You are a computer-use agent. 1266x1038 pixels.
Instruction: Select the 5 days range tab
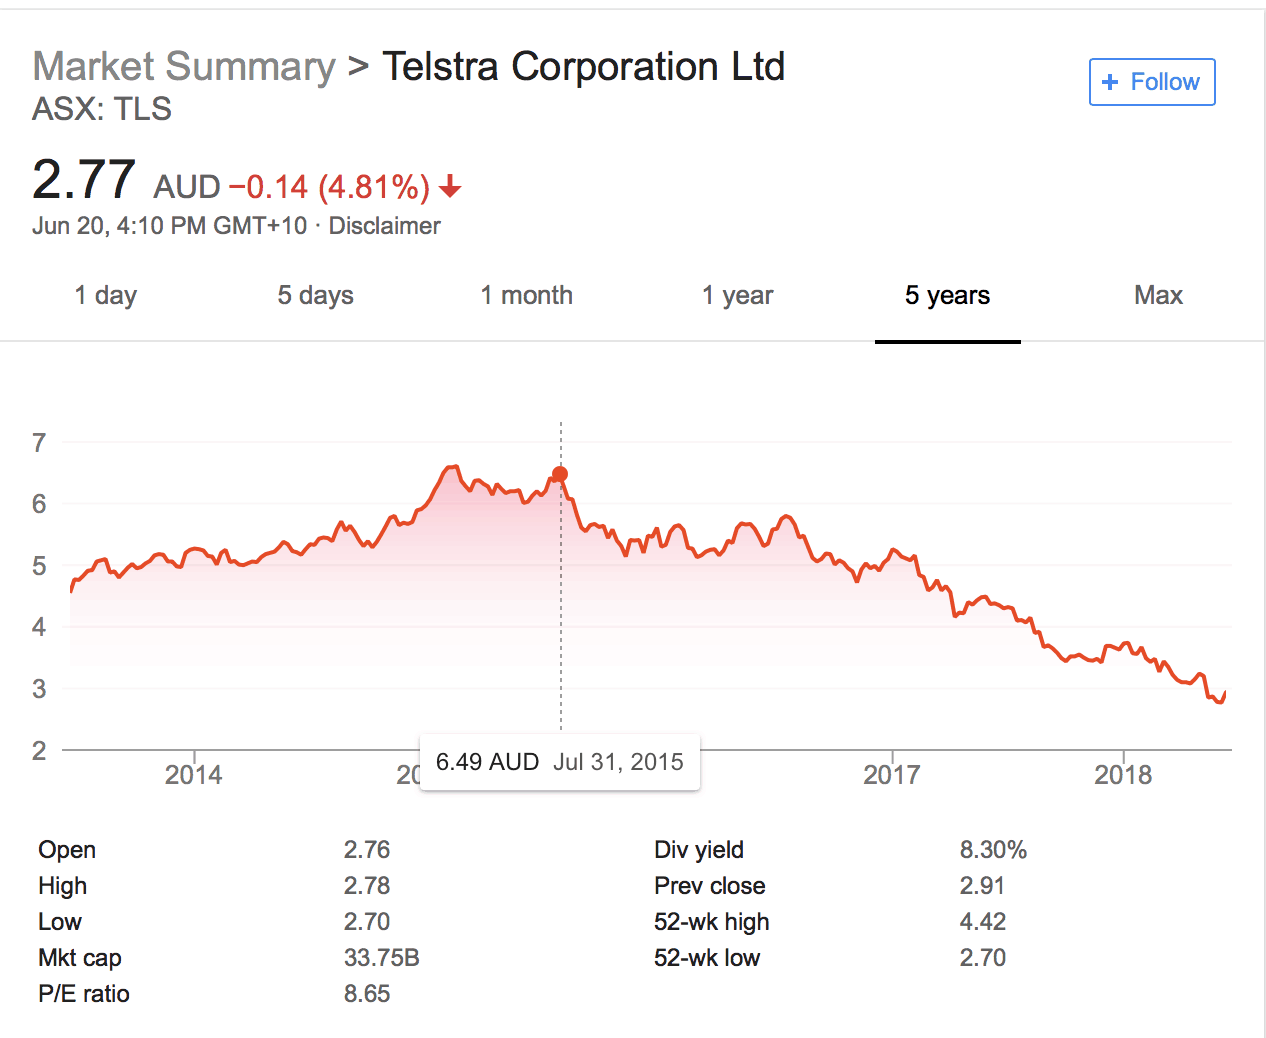click(315, 296)
